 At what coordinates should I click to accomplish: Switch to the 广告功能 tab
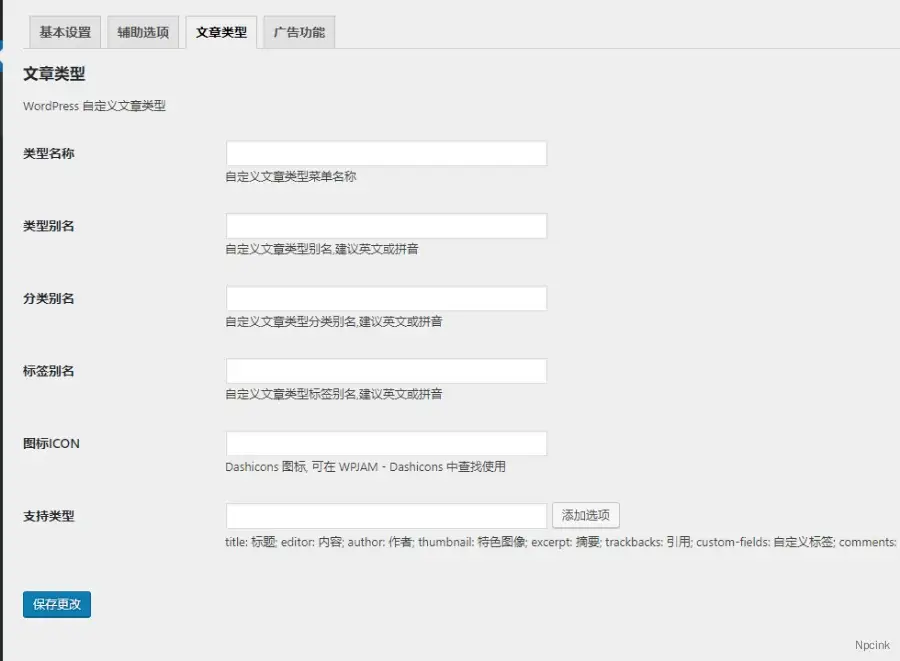tap(298, 32)
